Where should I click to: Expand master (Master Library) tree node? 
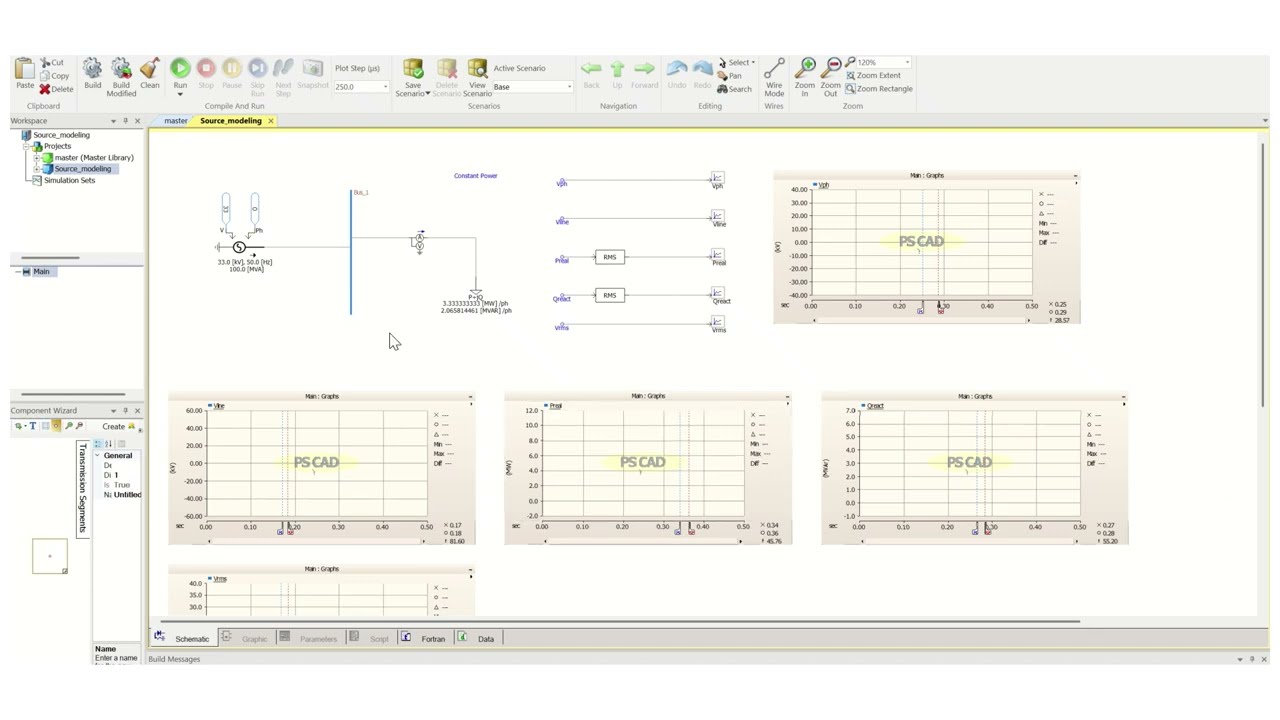pos(36,158)
